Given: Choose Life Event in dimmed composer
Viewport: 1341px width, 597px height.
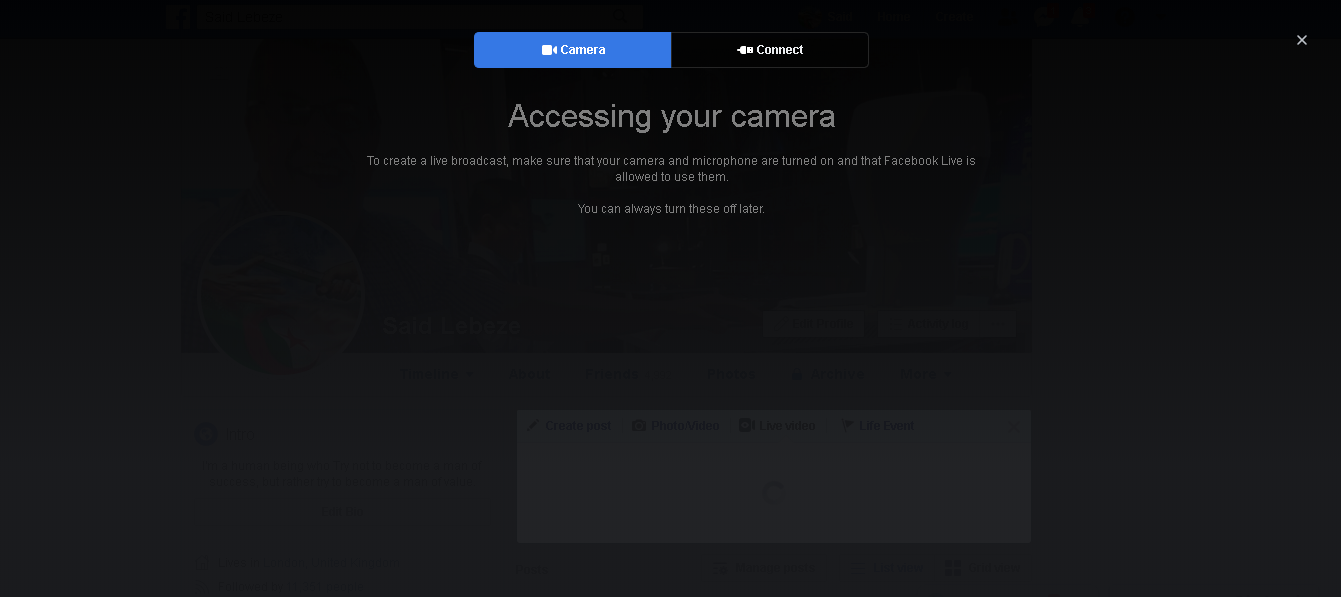Looking at the screenshot, I should 877,426.
